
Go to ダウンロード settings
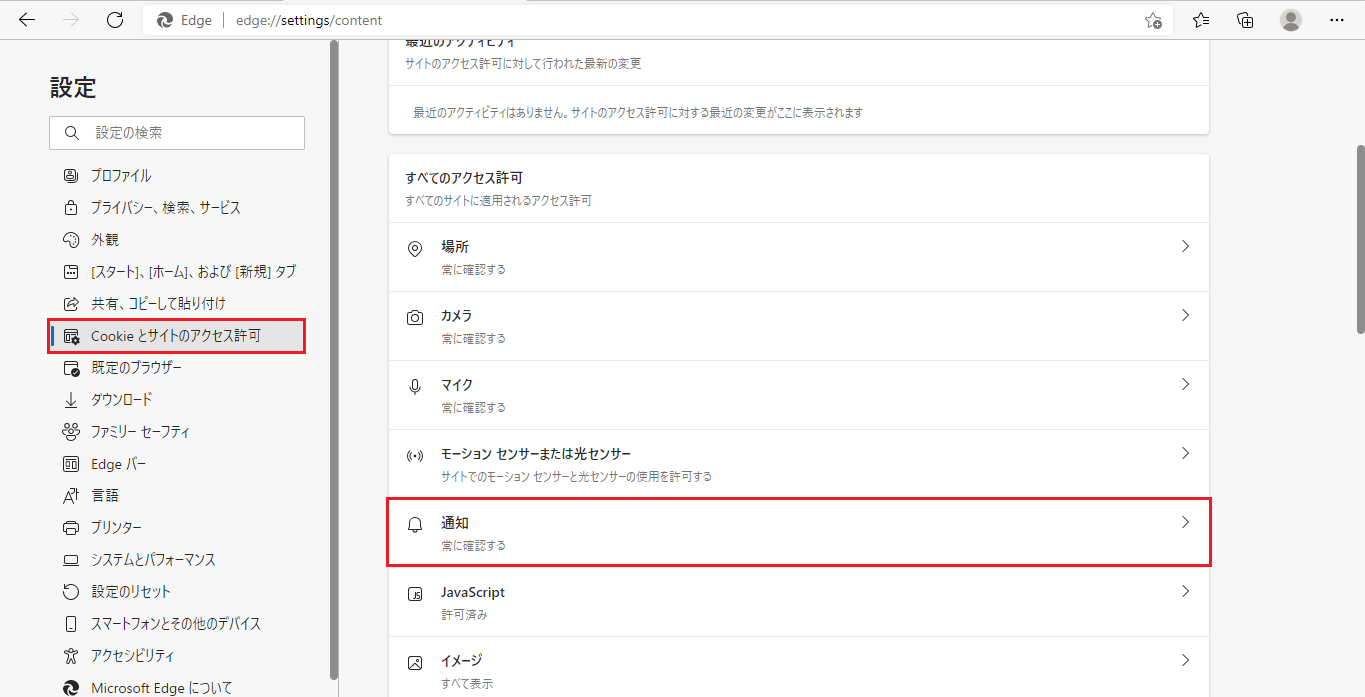click(121, 399)
